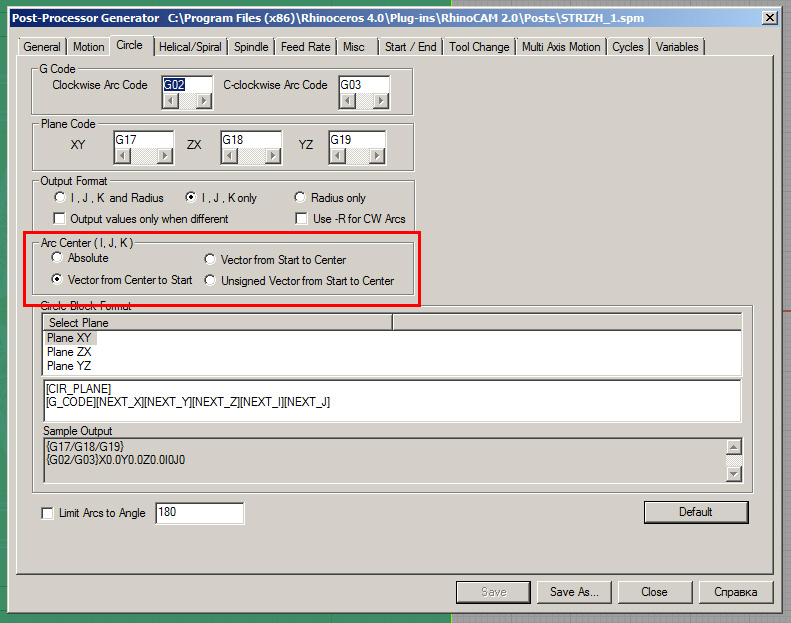Click right scroll arrow under XY plane code
Viewport: 791px width, 623px height.
[165, 156]
